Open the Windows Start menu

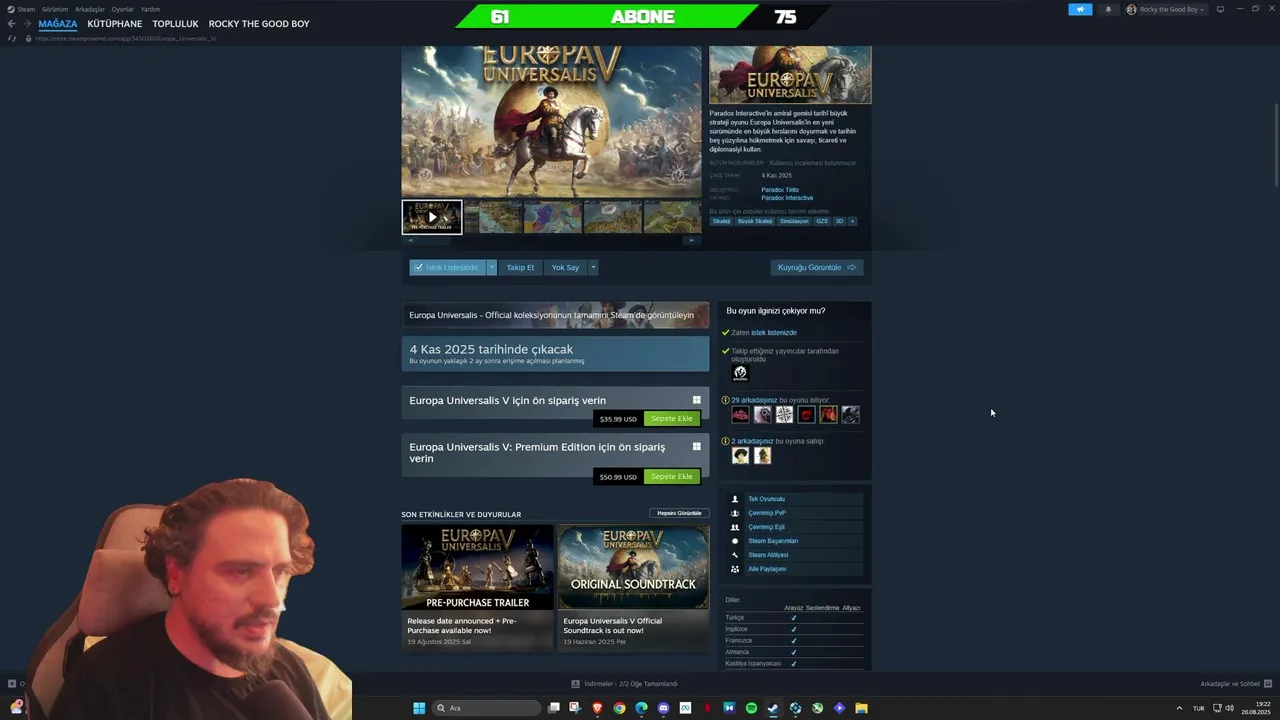(x=419, y=708)
